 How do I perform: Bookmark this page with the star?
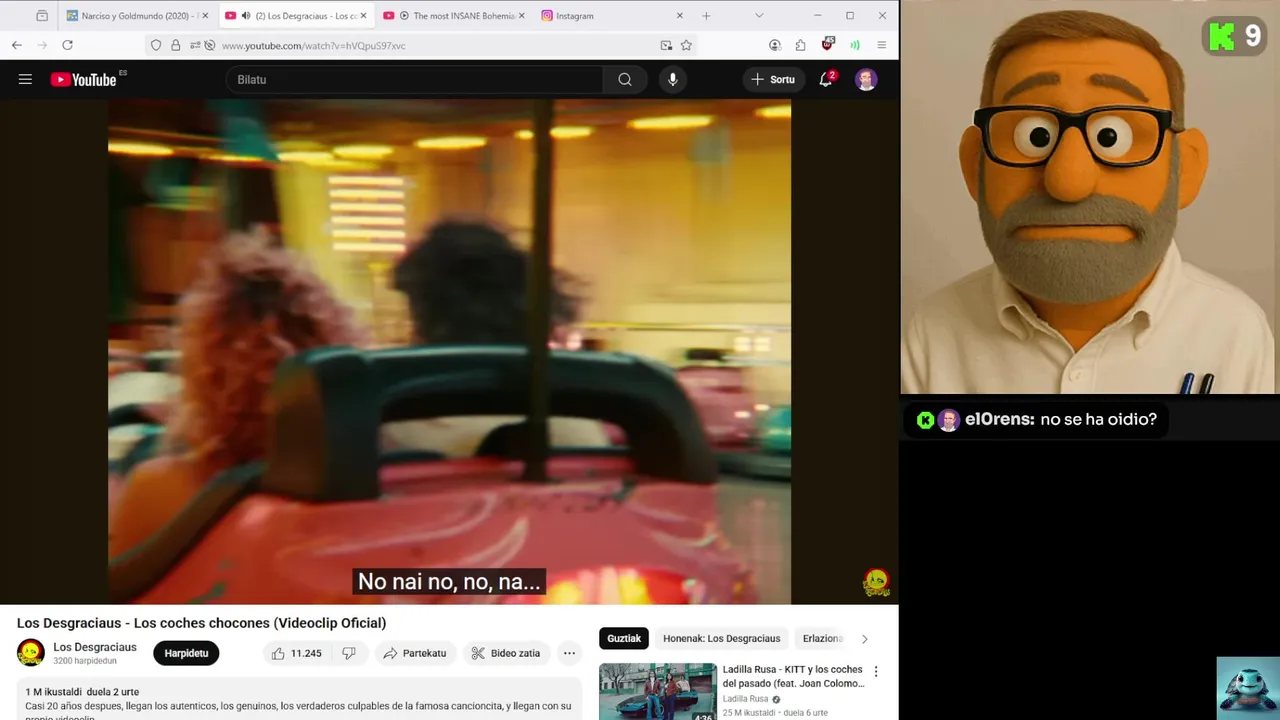[686, 45]
